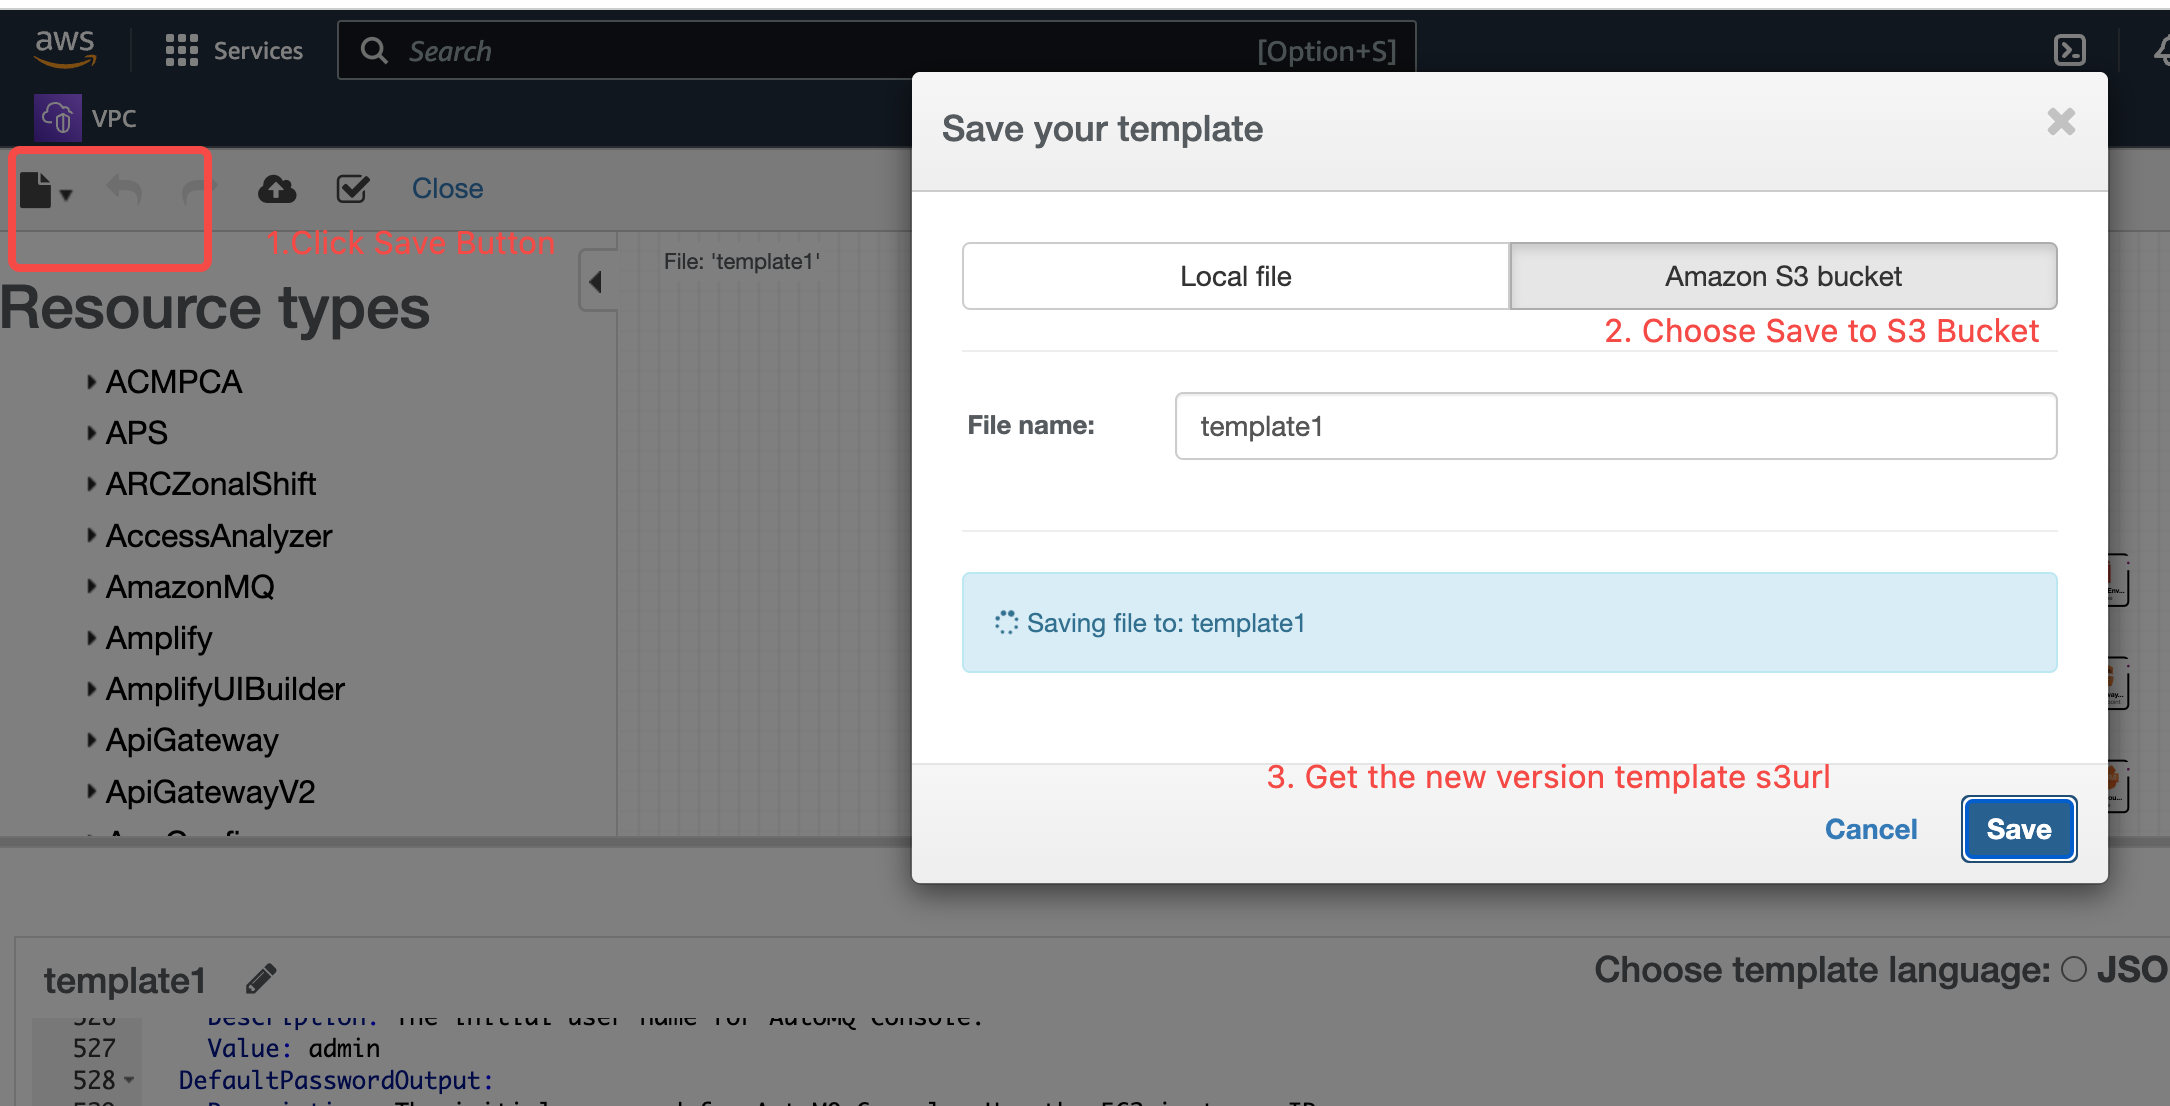Screen dimensions: 2170x1106
Task: Focus the AWS console search field
Action: click(x=876, y=51)
